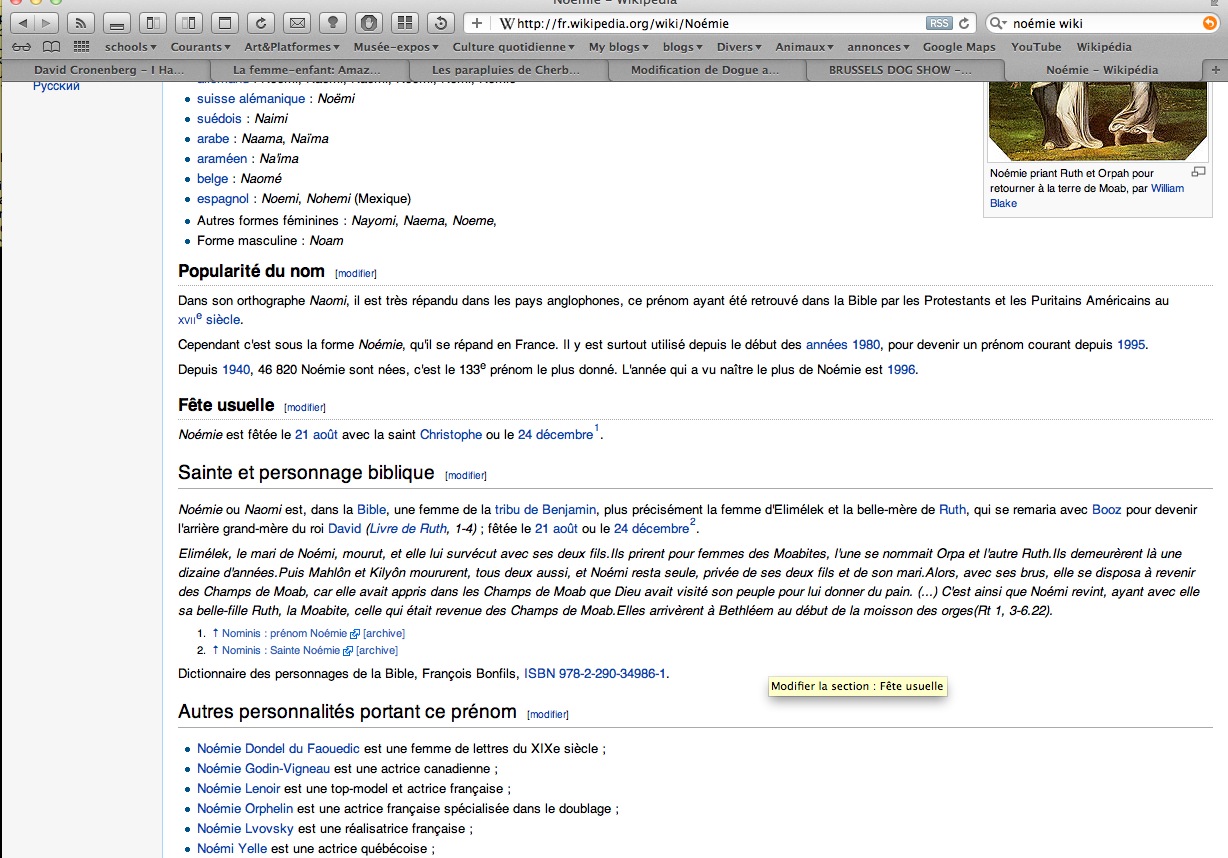Open Top Sites grid icon in bookmarks bar
This screenshot has width=1228, height=858.
(82, 47)
